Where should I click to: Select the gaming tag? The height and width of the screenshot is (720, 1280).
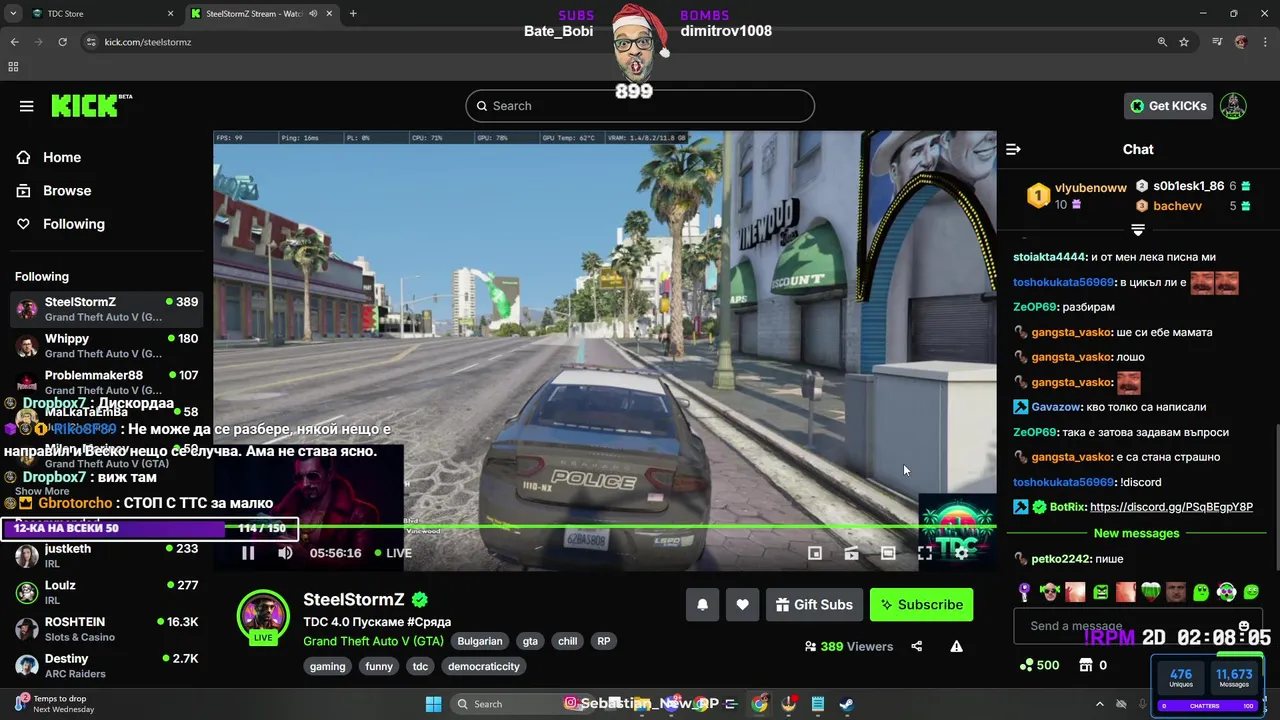pyautogui.click(x=328, y=666)
